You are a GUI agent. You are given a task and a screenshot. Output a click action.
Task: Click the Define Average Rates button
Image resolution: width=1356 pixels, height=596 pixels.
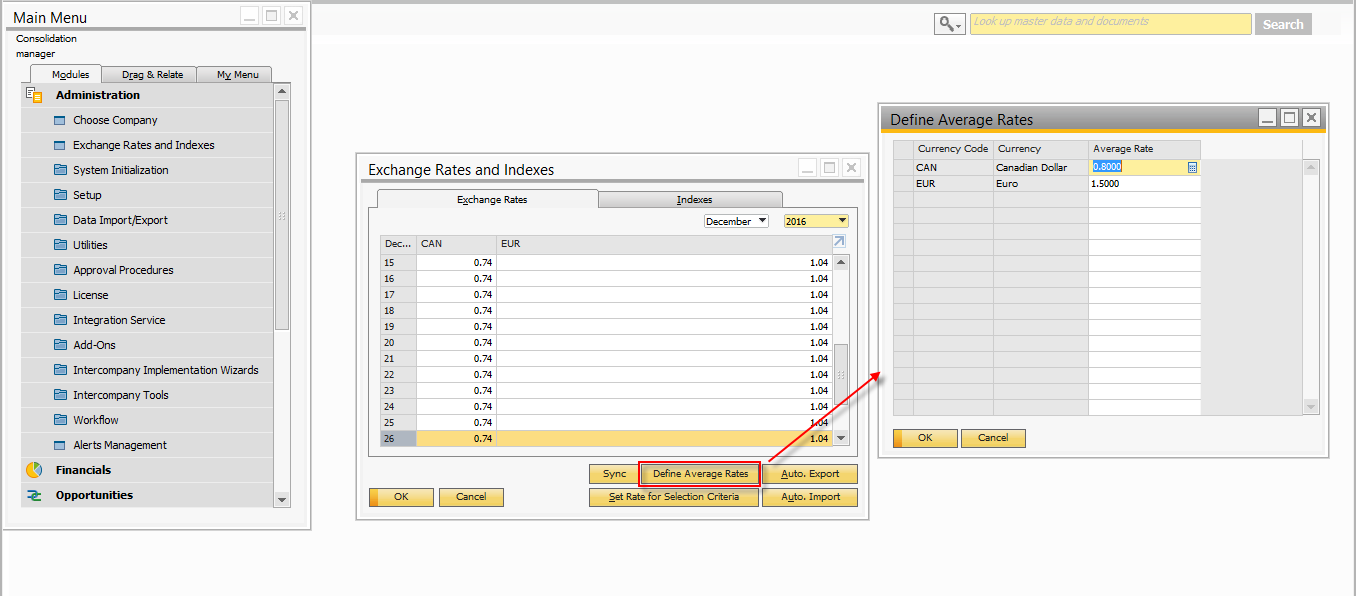[x=700, y=474]
